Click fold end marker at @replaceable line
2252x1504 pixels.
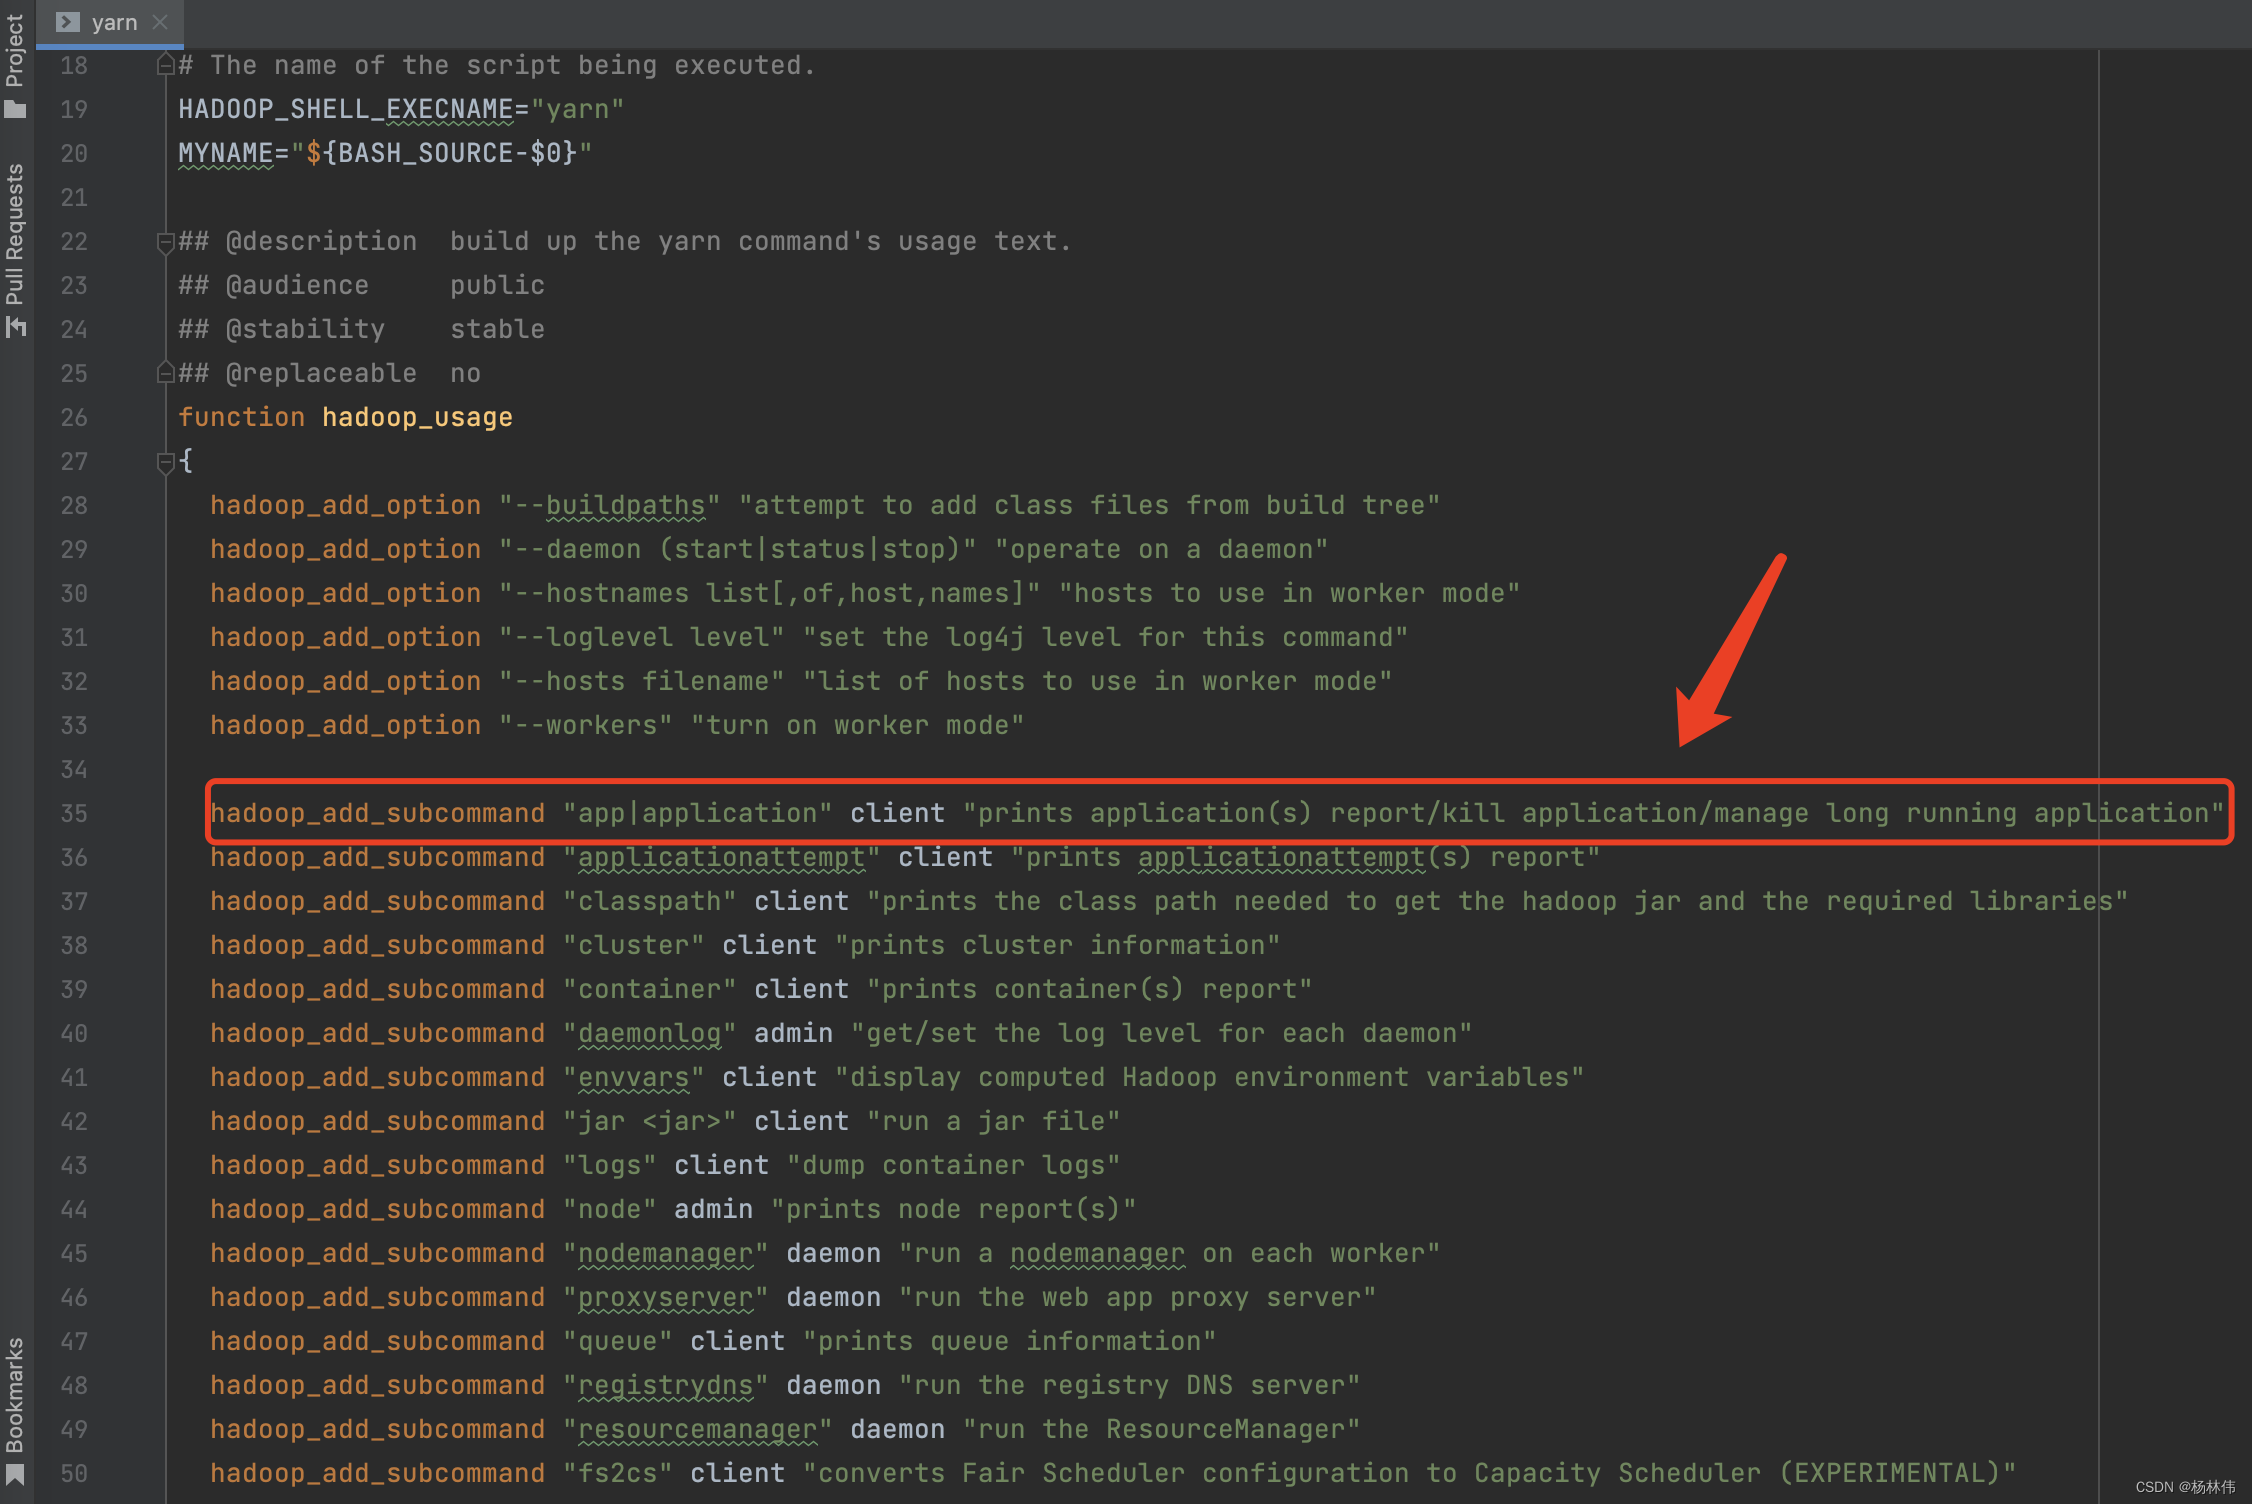[x=166, y=374]
